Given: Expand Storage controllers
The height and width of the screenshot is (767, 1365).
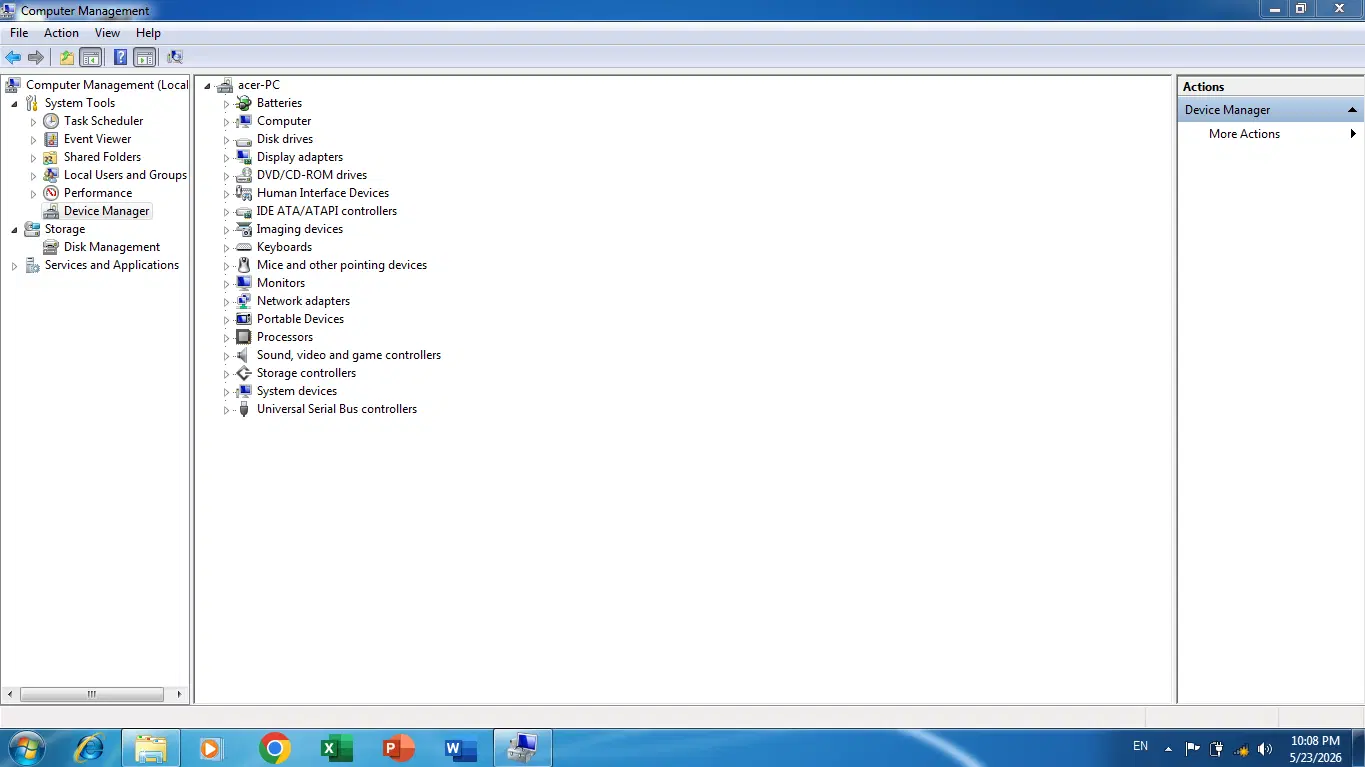Looking at the screenshot, I should click(226, 374).
